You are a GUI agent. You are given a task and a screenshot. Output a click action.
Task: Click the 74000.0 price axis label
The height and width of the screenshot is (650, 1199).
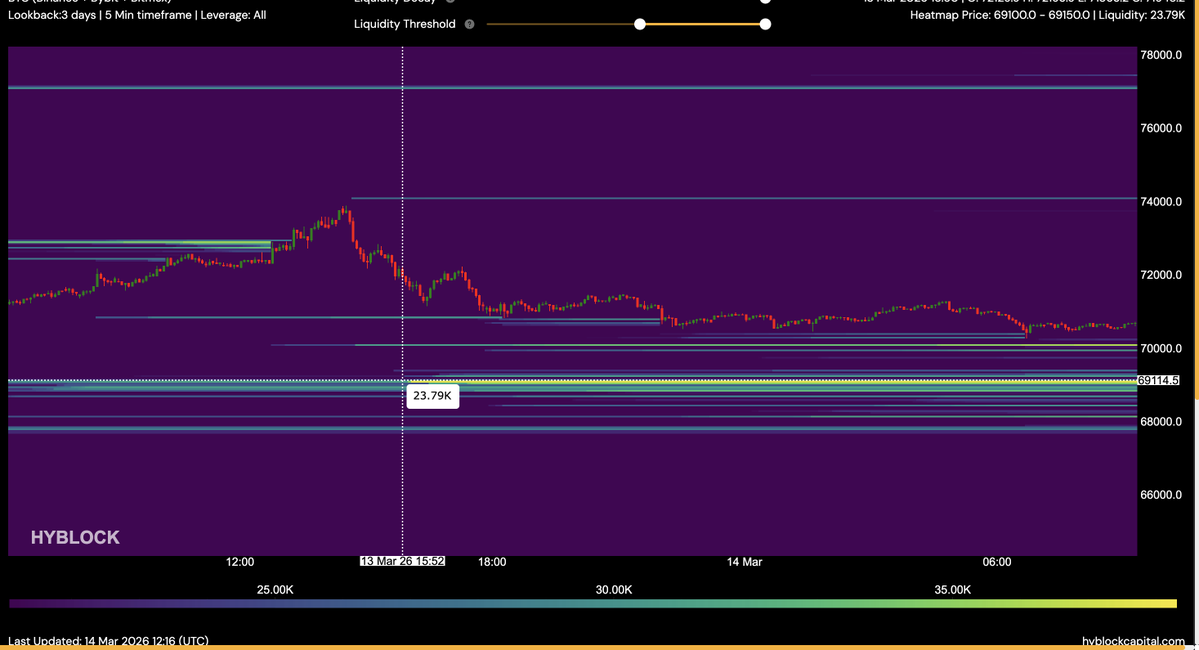(1161, 202)
